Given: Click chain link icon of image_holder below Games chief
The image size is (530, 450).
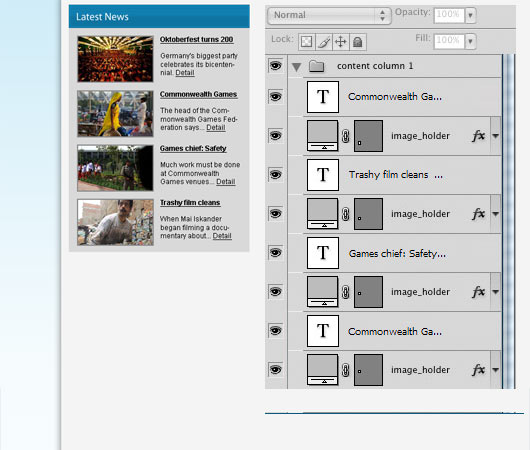Looking at the screenshot, I should pyautogui.click(x=346, y=292).
